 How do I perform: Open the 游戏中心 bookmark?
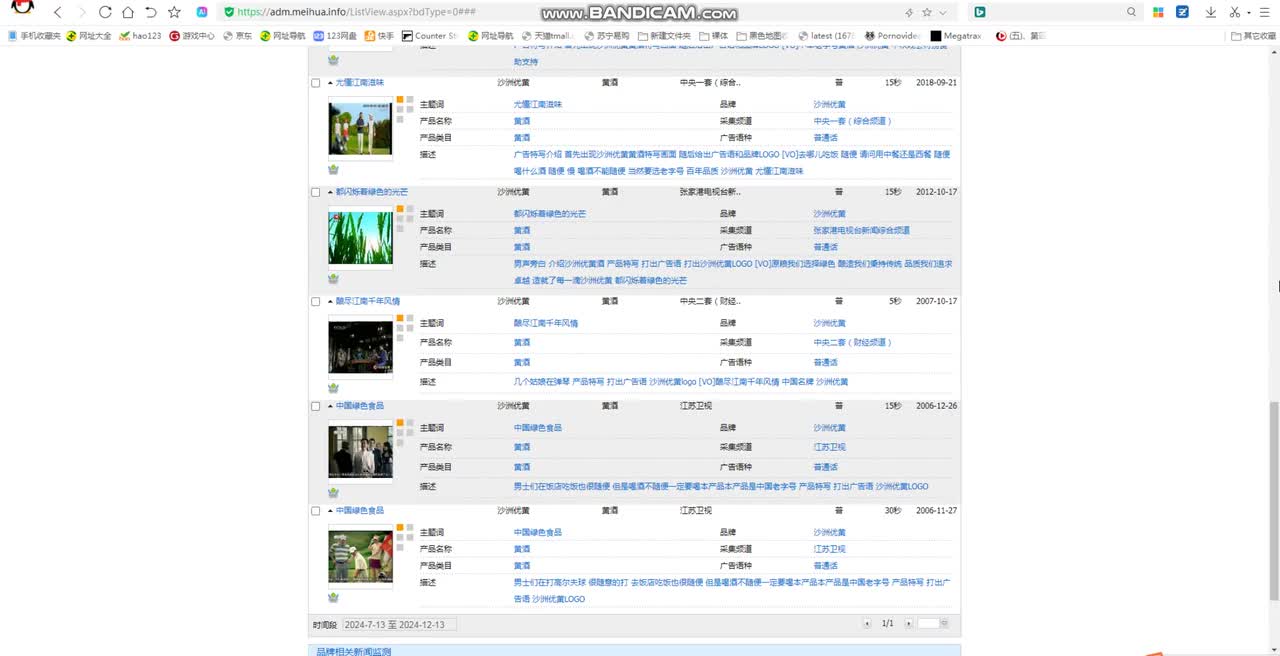192,36
